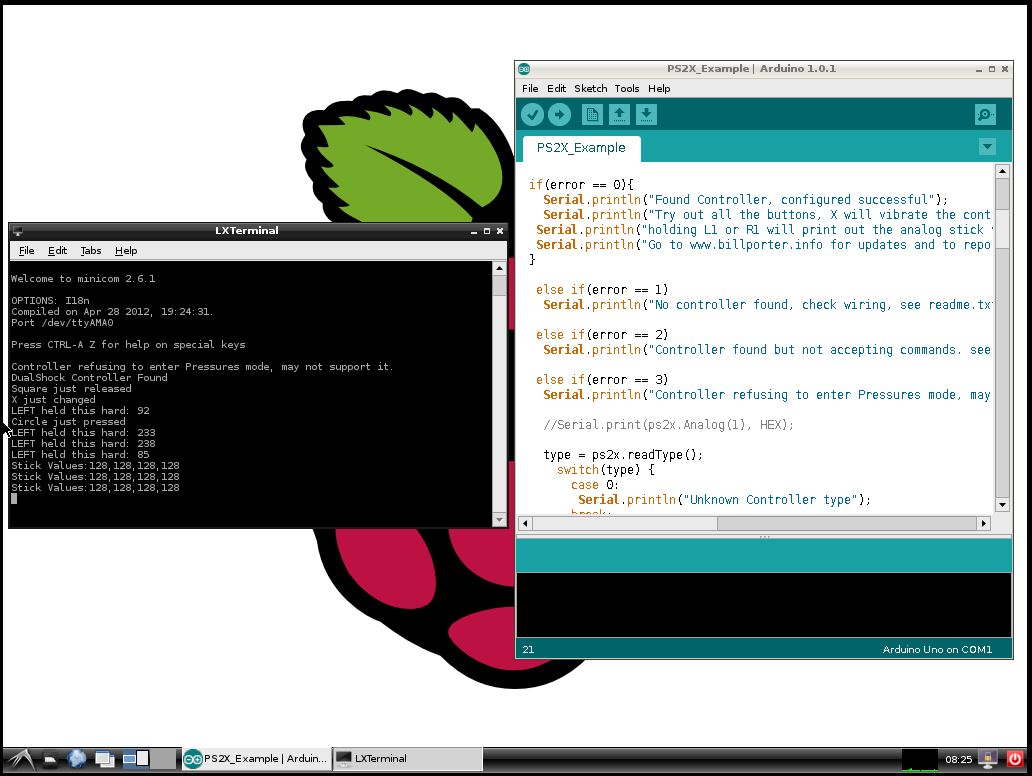Open the LXDE start menu icon
1032x776 pixels.
coord(20,759)
